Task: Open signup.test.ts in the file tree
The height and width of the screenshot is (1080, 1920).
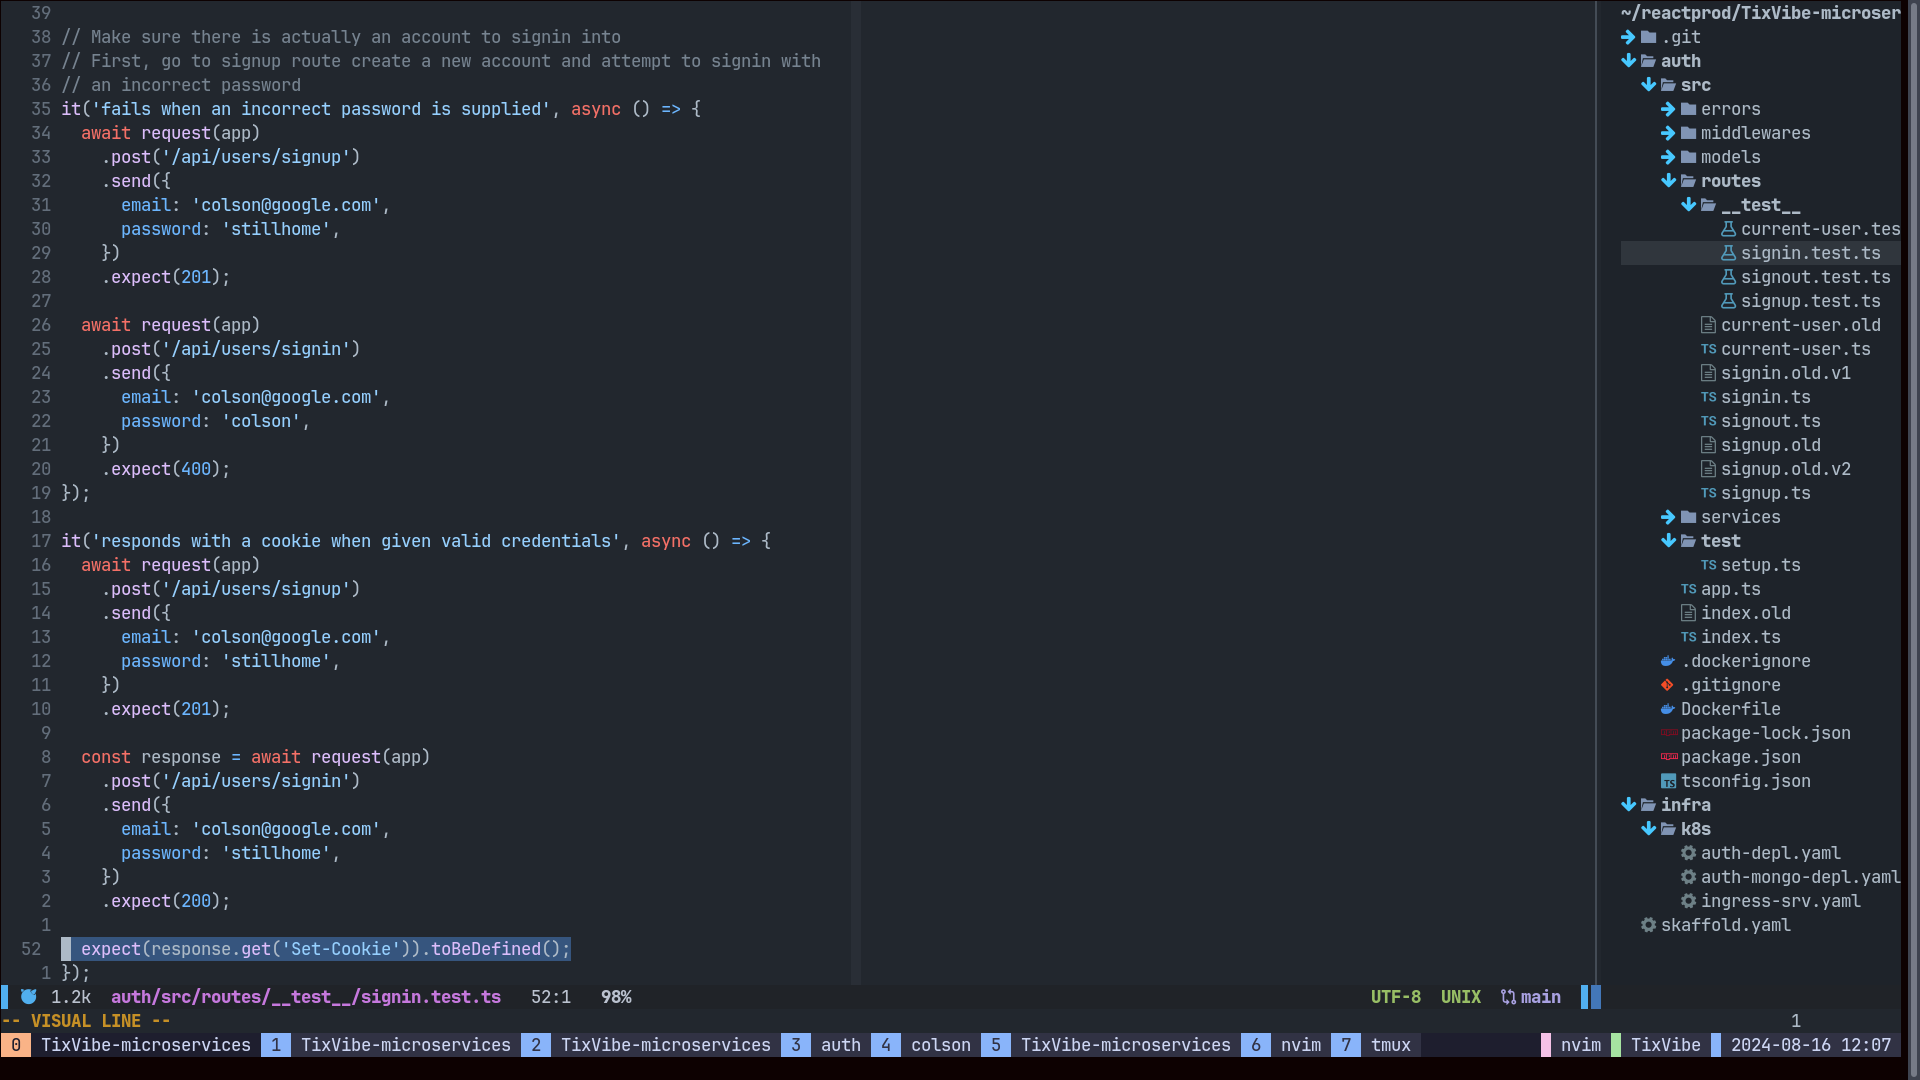Action: click(x=1810, y=301)
